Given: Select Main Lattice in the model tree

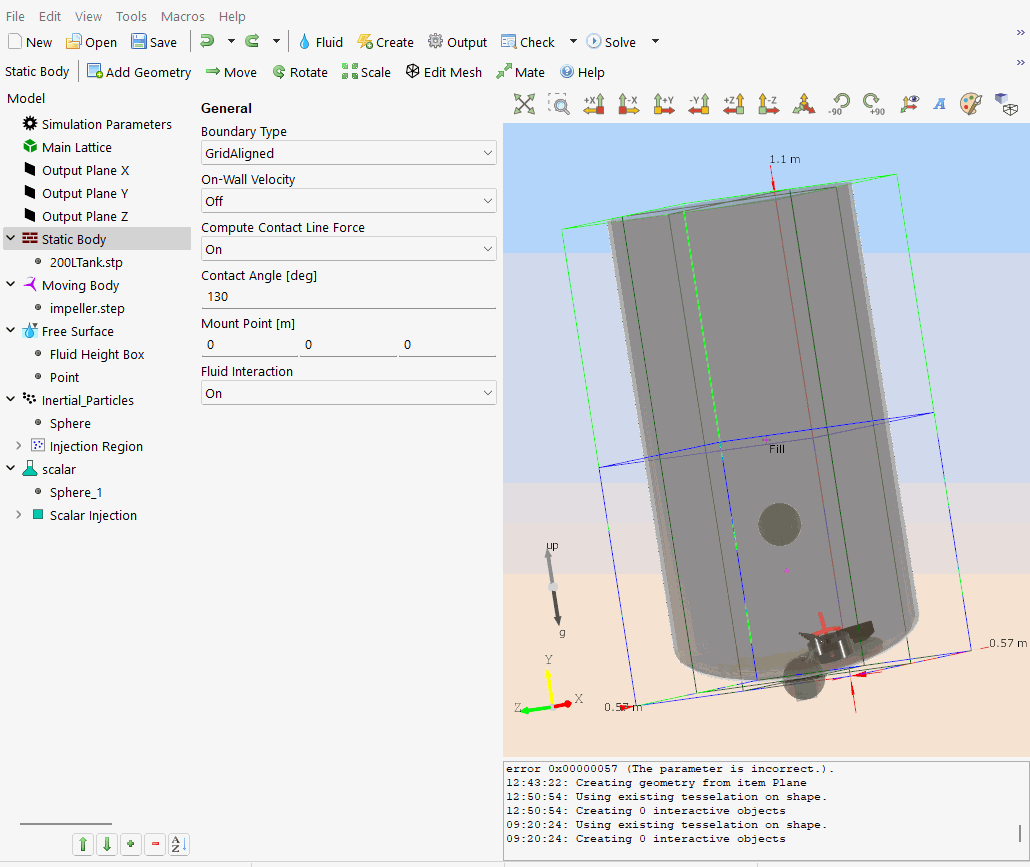Looking at the screenshot, I should 76,147.
